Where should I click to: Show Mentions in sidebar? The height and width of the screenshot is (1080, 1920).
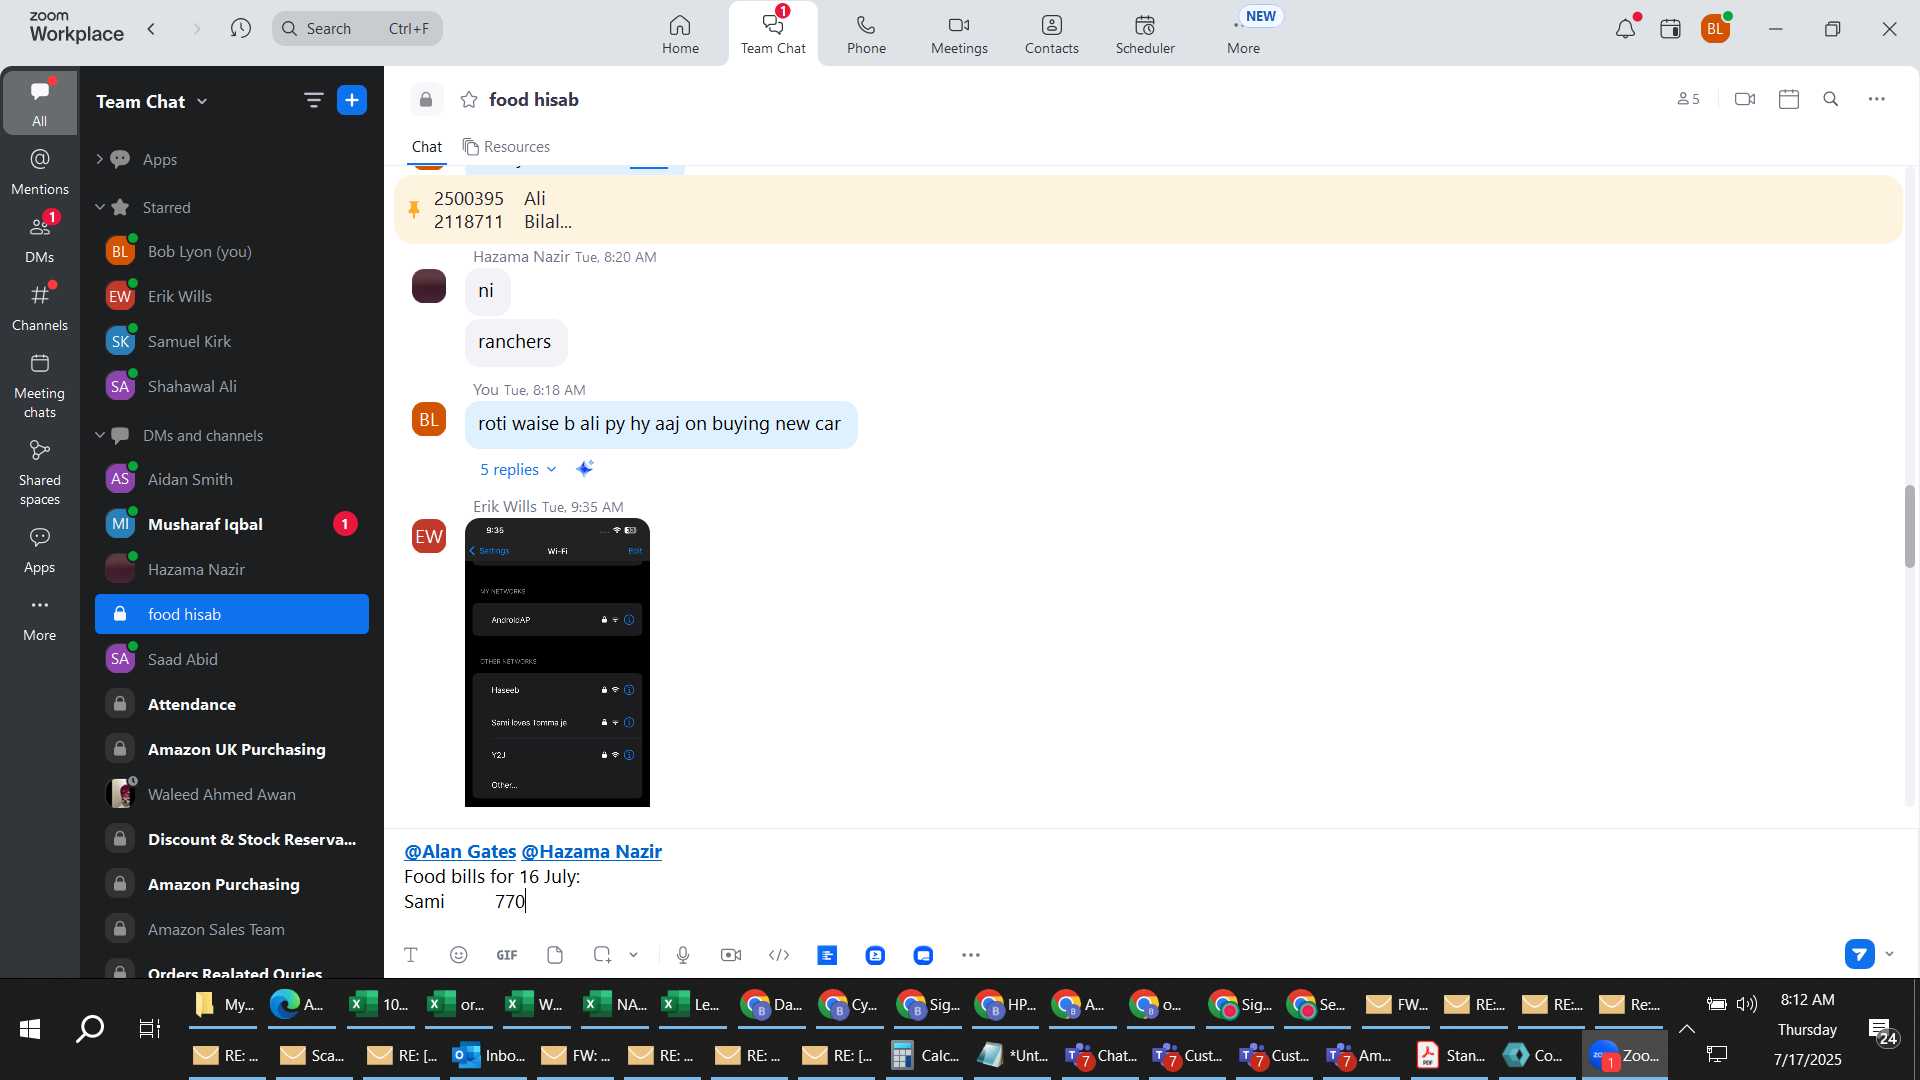point(40,172)
